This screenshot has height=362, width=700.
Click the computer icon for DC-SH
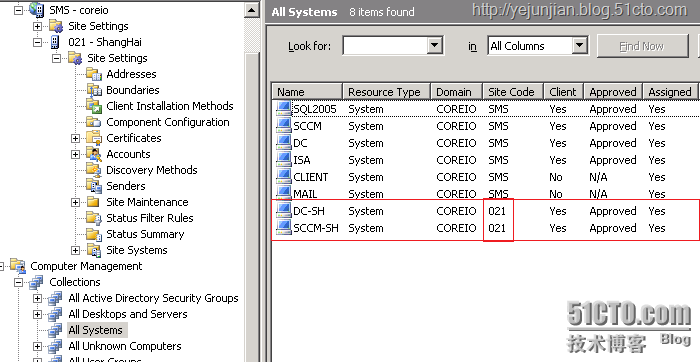[283, 211]
